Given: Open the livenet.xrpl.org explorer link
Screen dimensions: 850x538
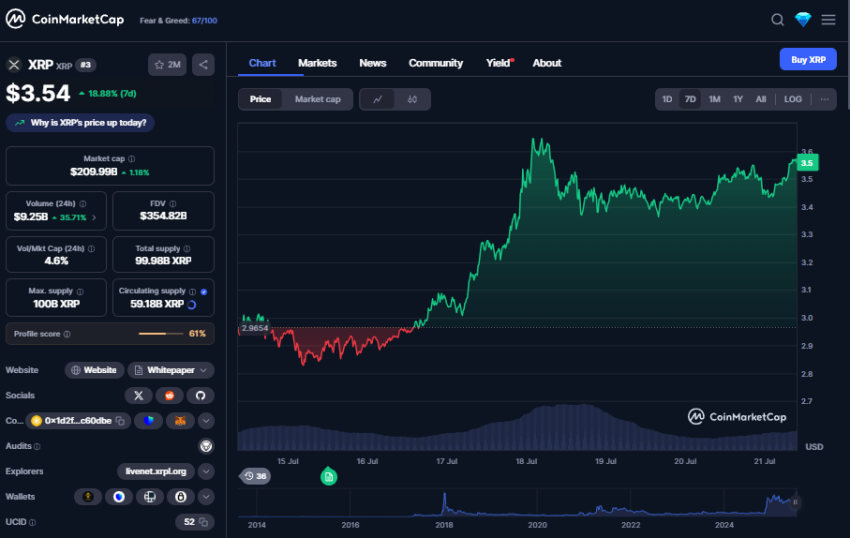Looking at the screenshot, I should pyautogui.click(x=156, y=471).
